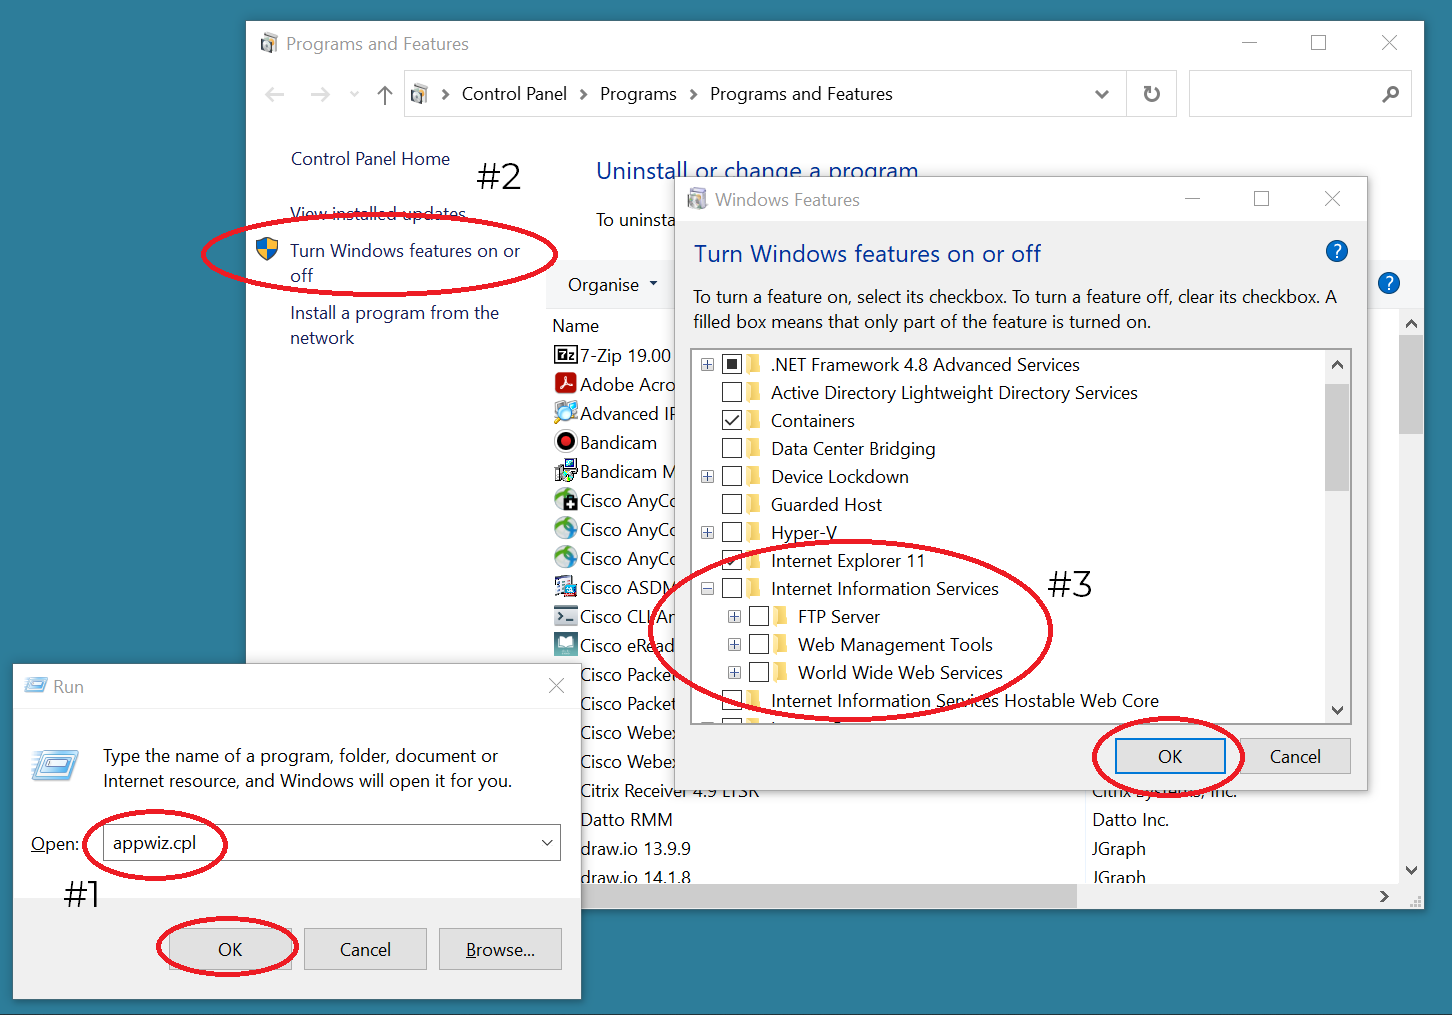Image resolution: width=1452 pixels, height=1015 pixels.
Task: Open the recent locations dropdown arrow
Action: [x=354, y=94]
